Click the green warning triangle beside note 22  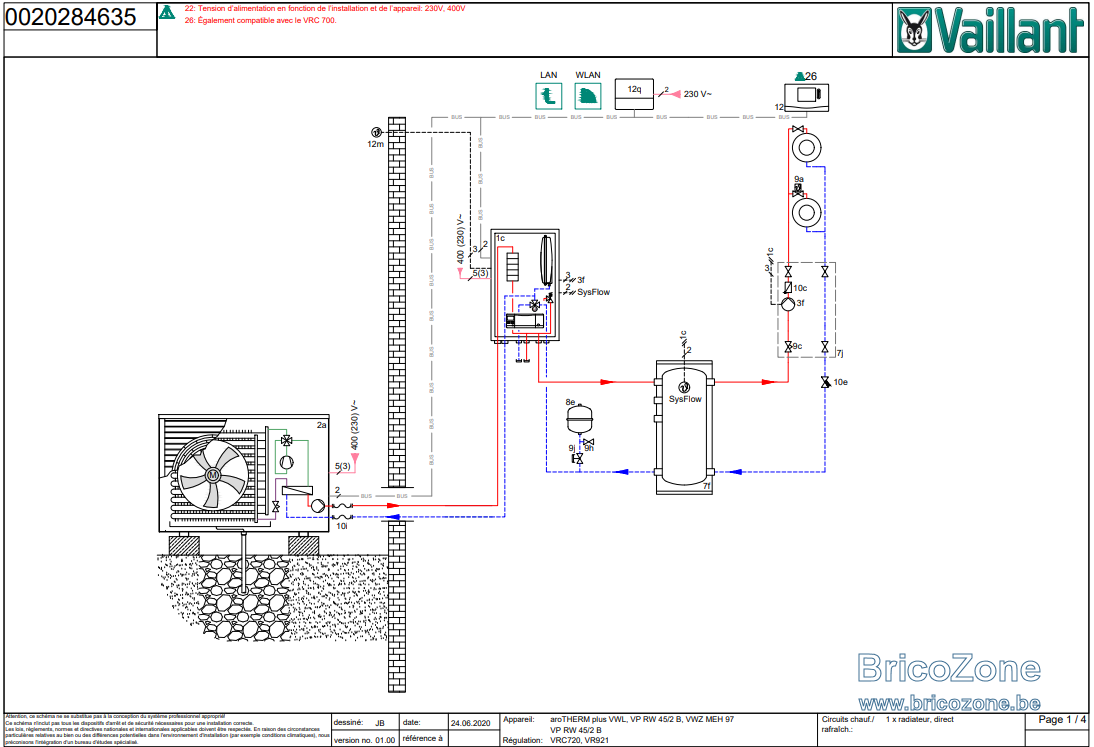coord(167,12)
